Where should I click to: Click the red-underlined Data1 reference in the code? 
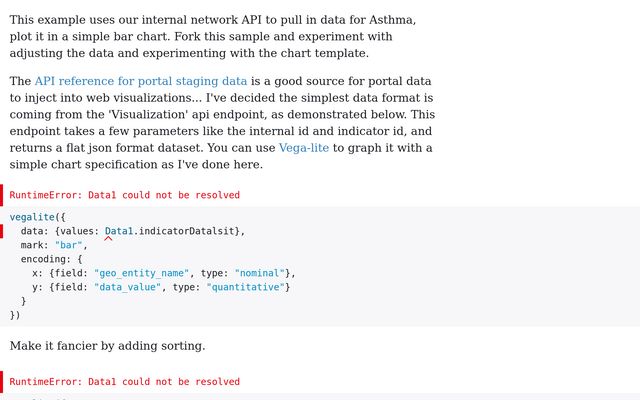coord(119,231)
